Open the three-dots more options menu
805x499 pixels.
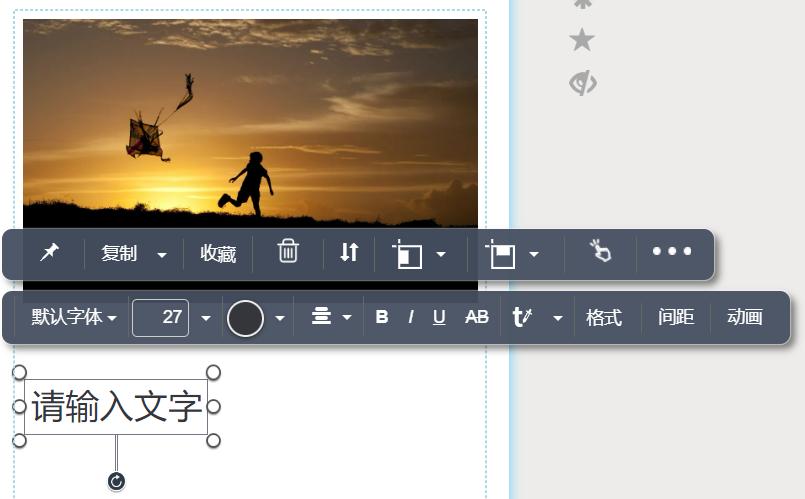(672, 251)
